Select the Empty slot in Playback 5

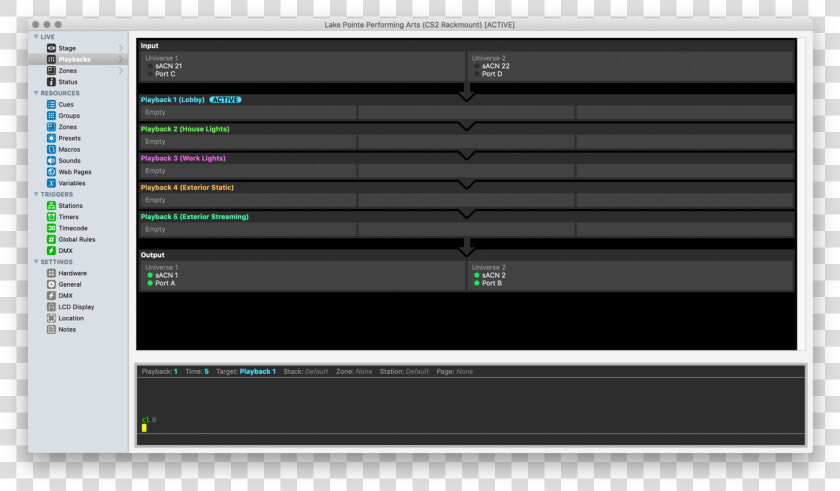coord(248,229)
